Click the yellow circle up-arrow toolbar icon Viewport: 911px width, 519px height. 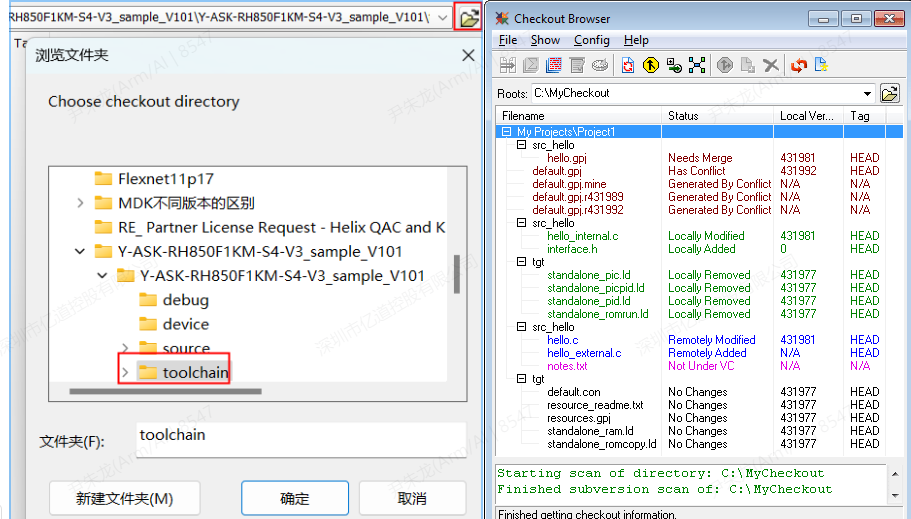coord(651,65)
